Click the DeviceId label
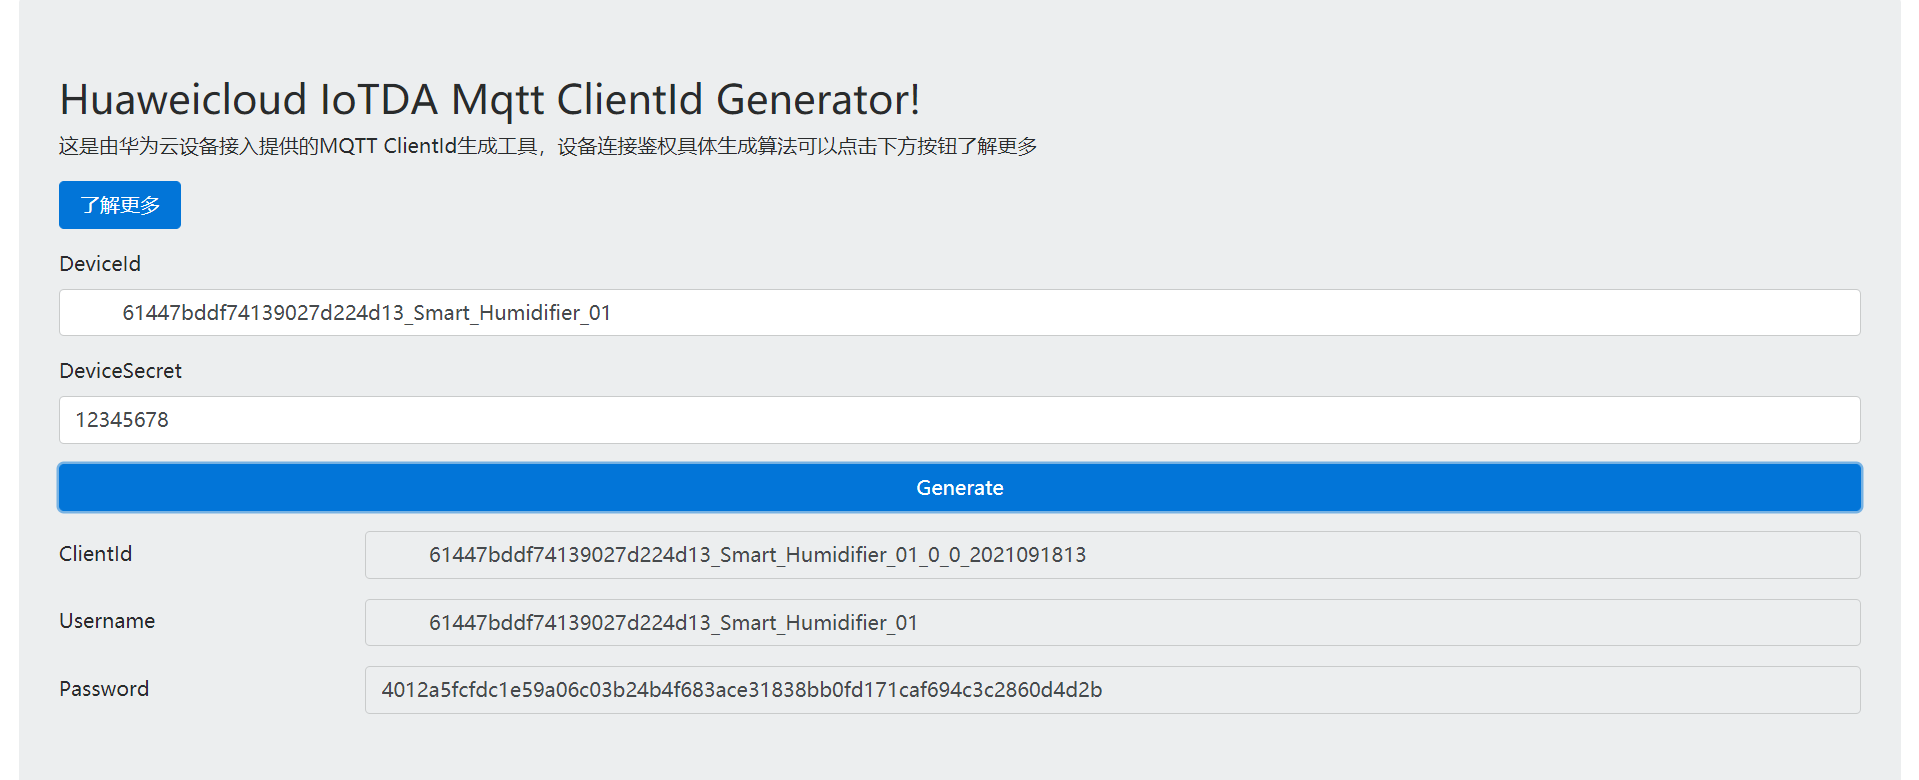The width and height of the screenshot is (1919, 780). coord(100,264)
